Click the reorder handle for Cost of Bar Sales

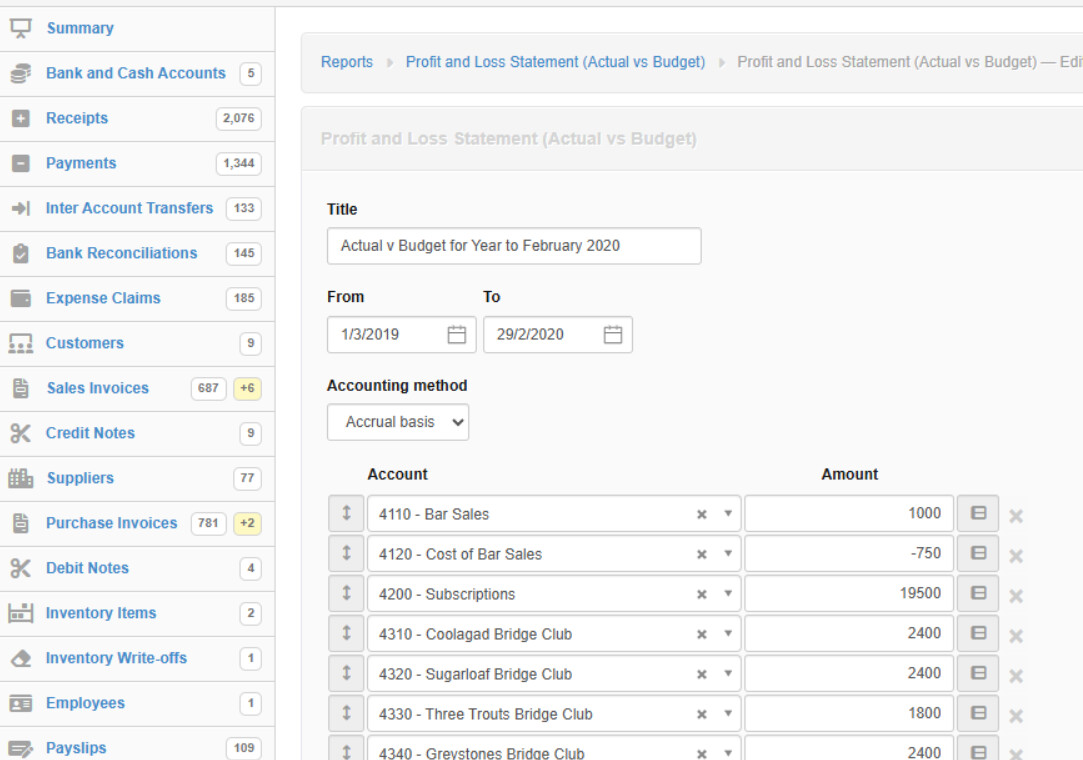(347, 553)
